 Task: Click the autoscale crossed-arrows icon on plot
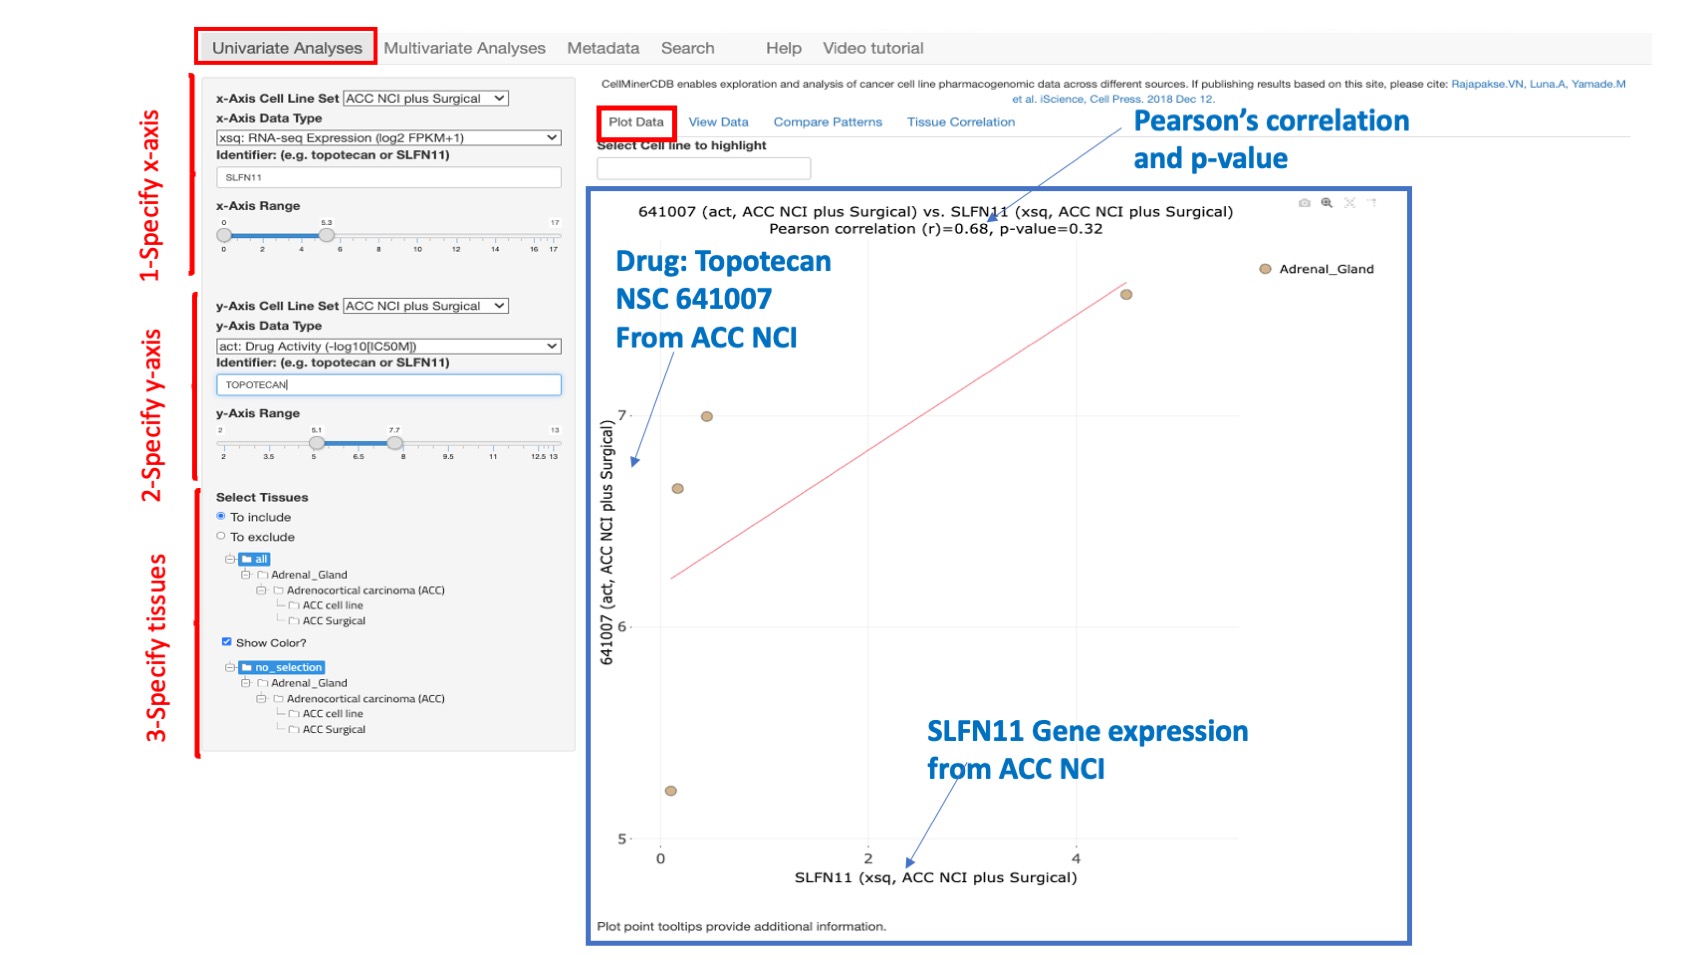[x=1350, y=202]
